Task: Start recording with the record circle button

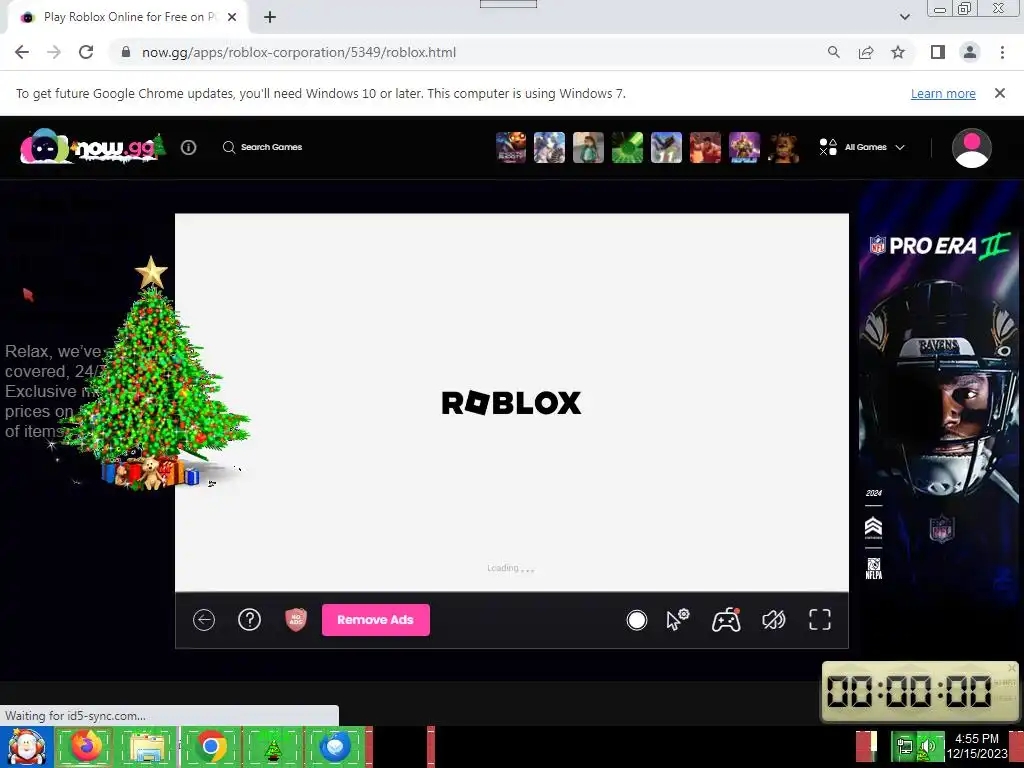Action: click(x=637, y=620)
